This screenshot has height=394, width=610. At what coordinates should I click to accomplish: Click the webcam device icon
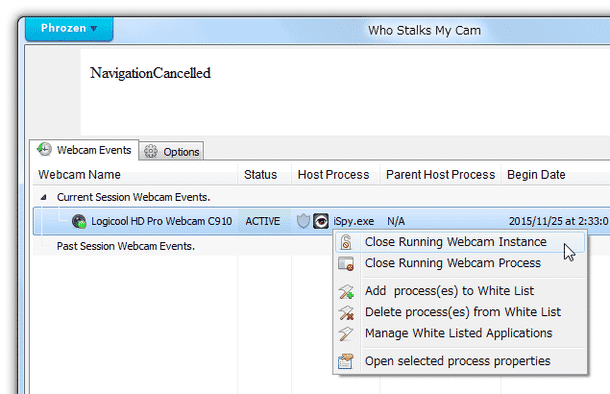[x=79, y=221]
